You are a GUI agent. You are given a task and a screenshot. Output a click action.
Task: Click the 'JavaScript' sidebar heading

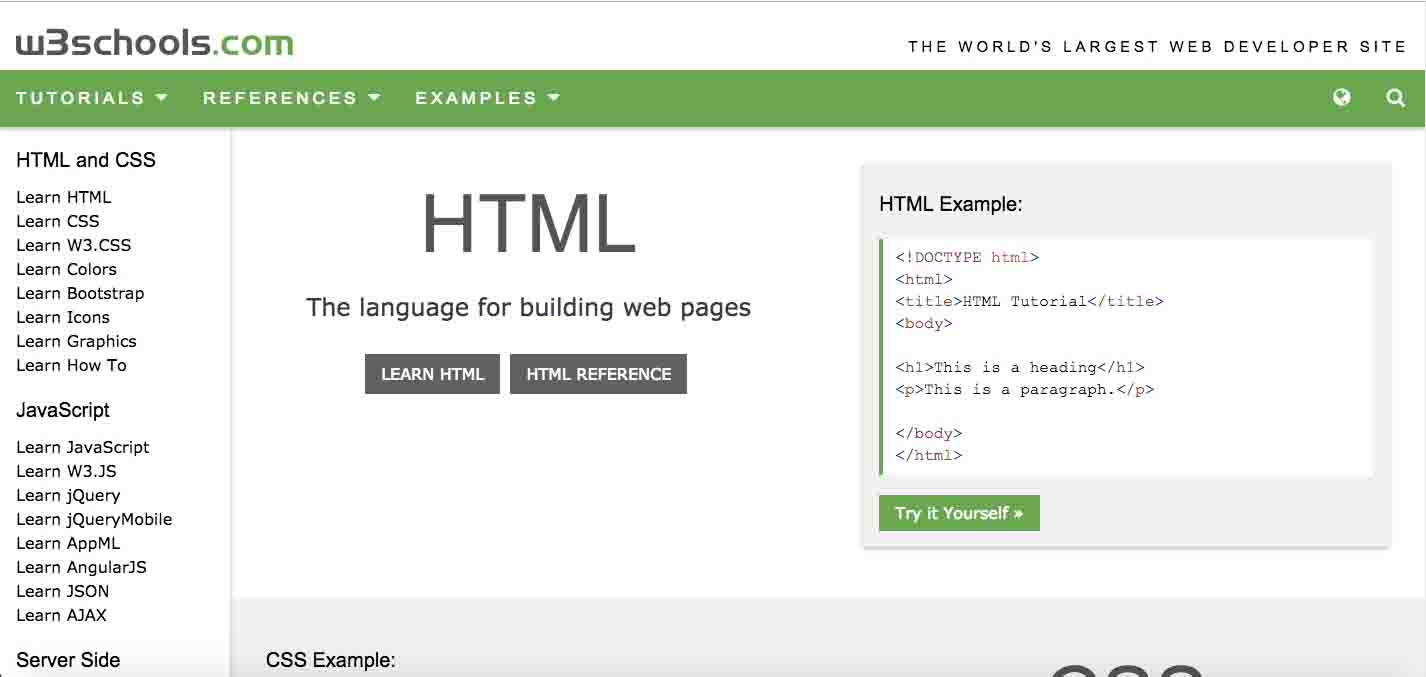[x=63, y=410]
